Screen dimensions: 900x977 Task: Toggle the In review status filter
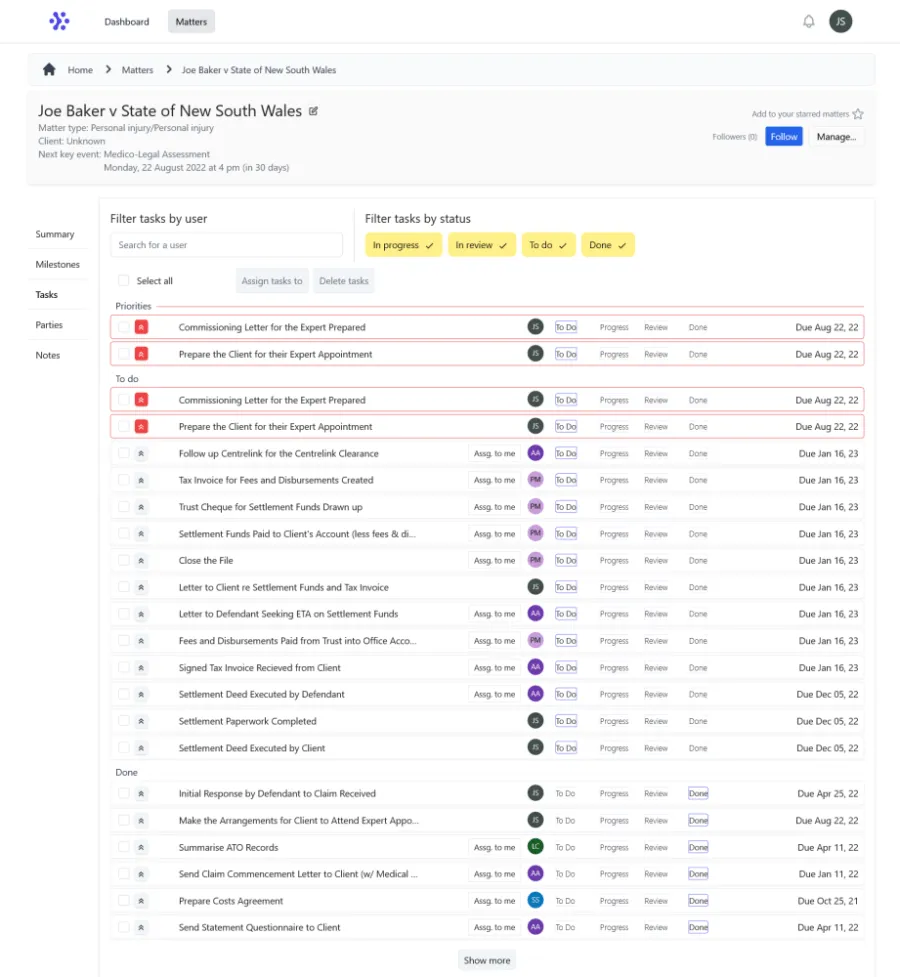(482, 245)
